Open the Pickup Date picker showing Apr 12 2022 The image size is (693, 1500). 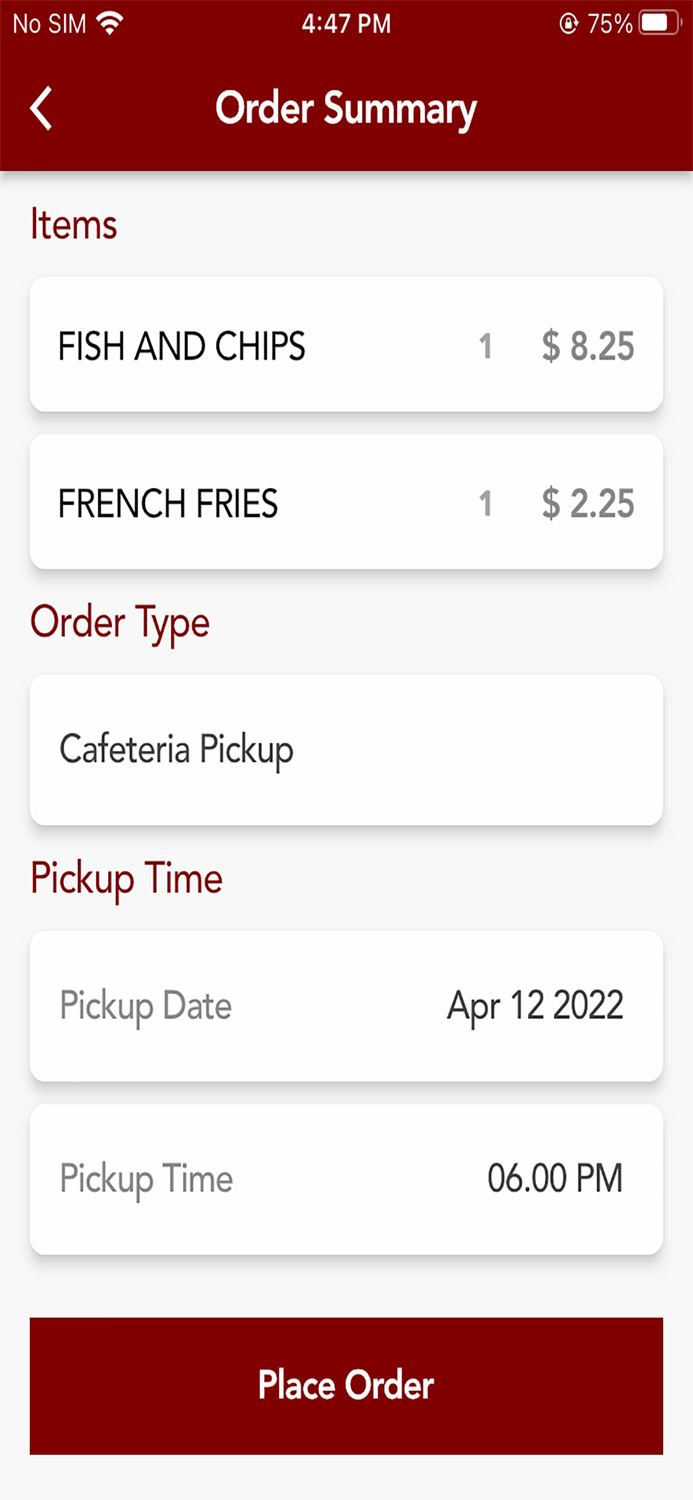point(346,1006)
